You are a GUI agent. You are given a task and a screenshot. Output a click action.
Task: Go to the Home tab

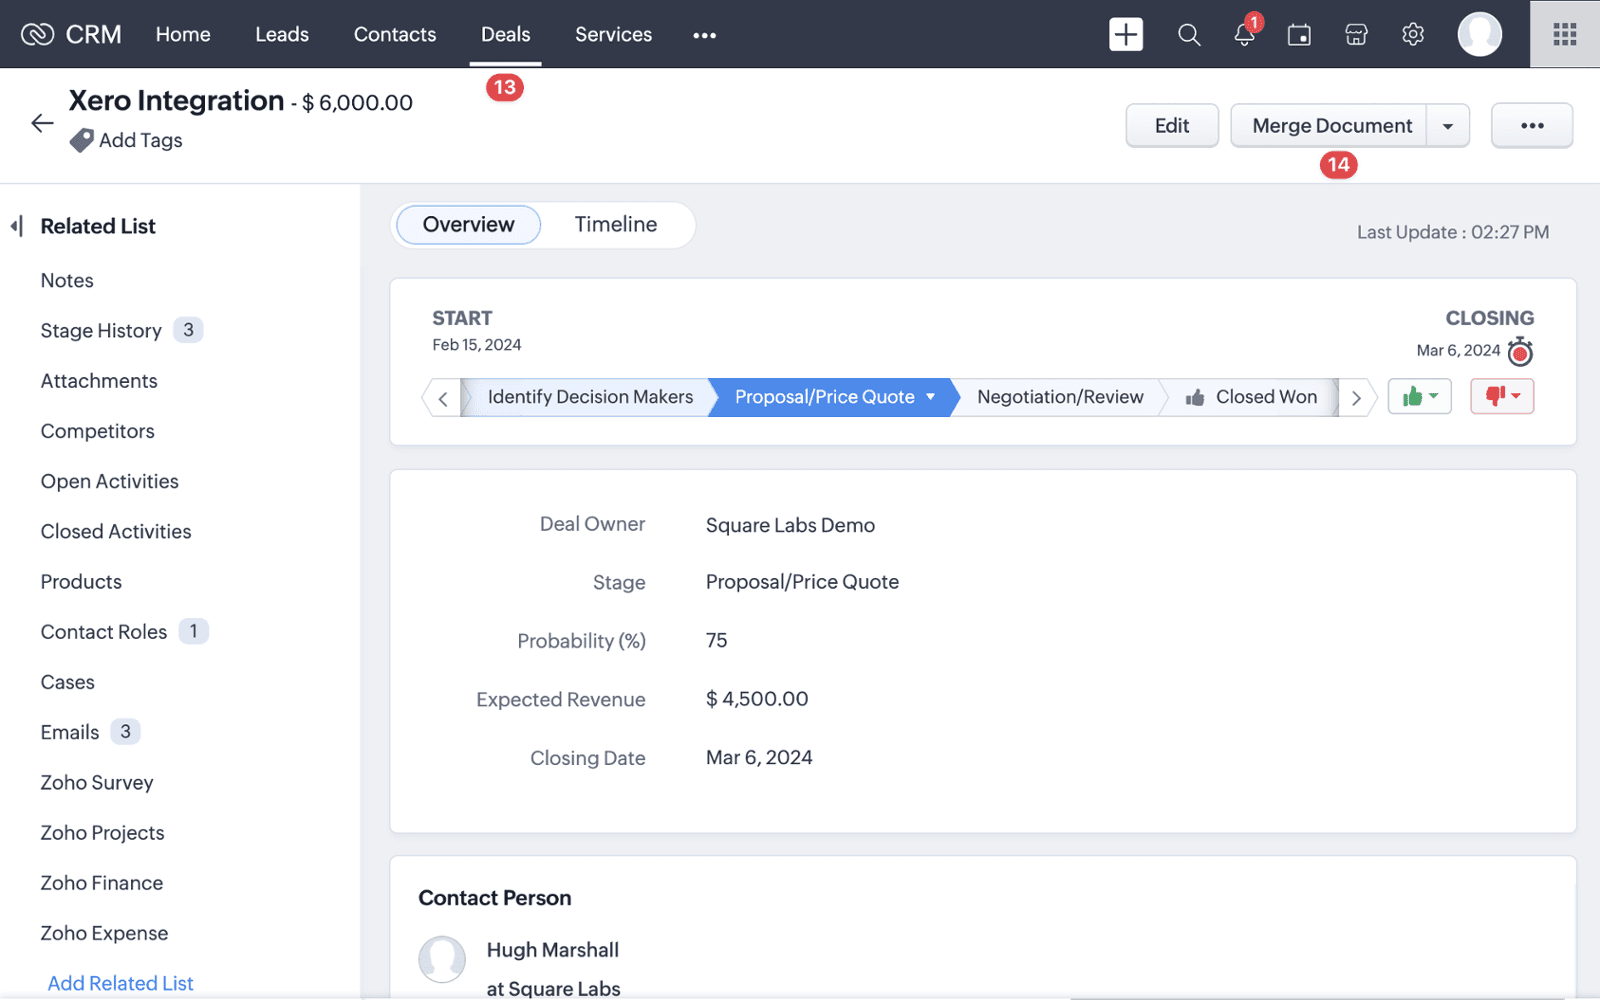pos(183,35)
